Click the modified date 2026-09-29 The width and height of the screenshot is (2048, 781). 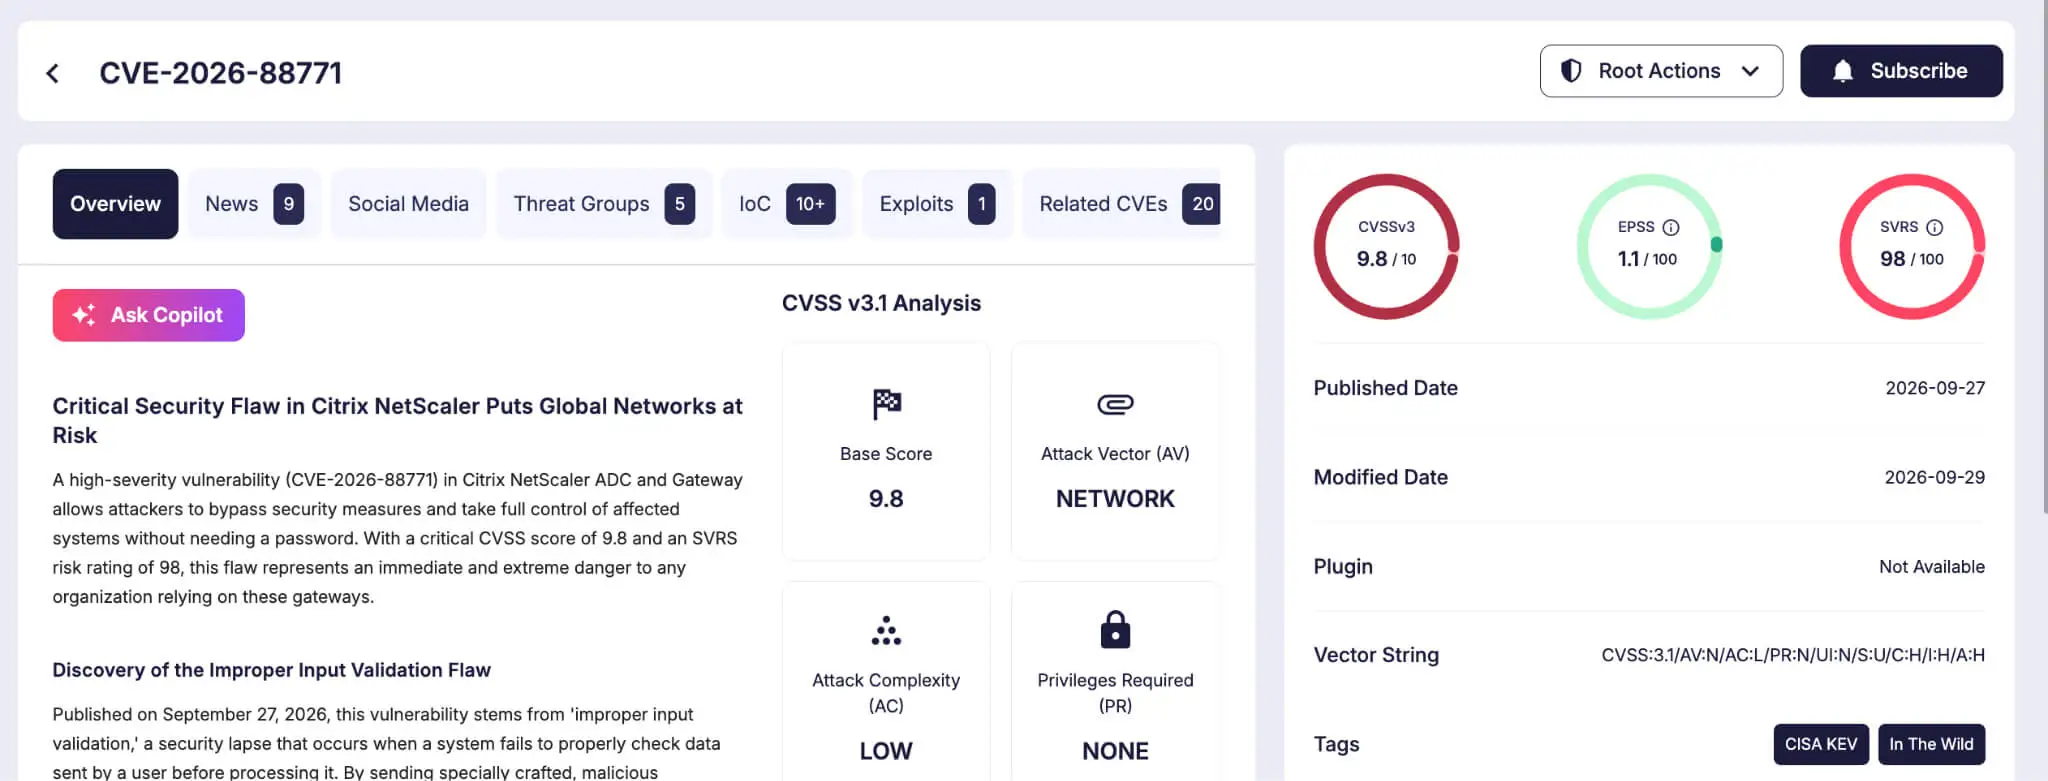[x=1935, y=477]
